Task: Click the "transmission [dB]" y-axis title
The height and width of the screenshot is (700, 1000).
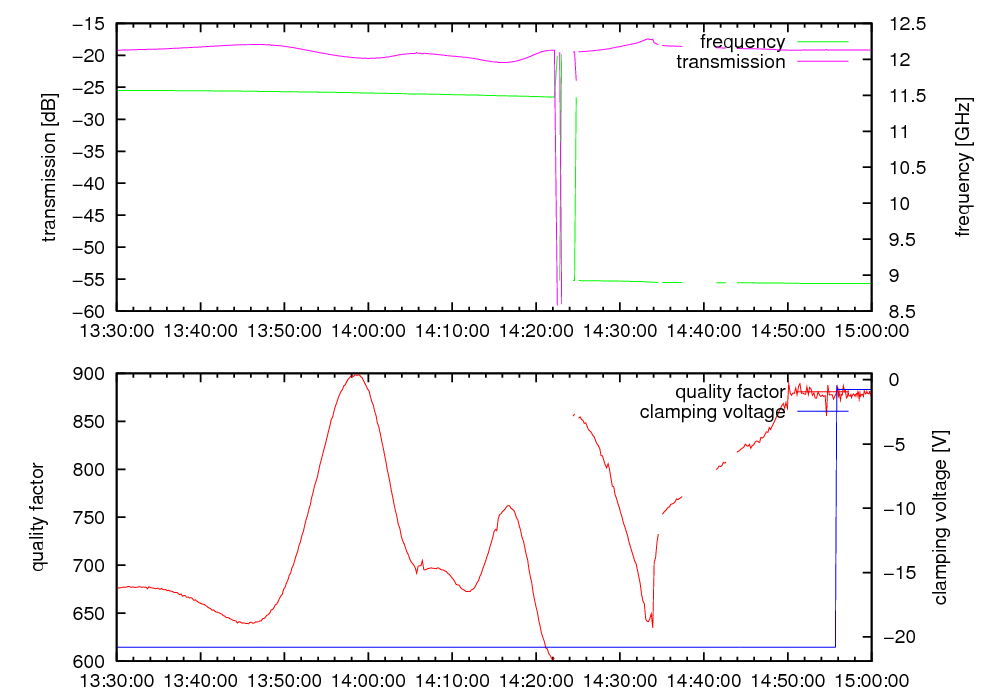Action: tap(49, 167)
